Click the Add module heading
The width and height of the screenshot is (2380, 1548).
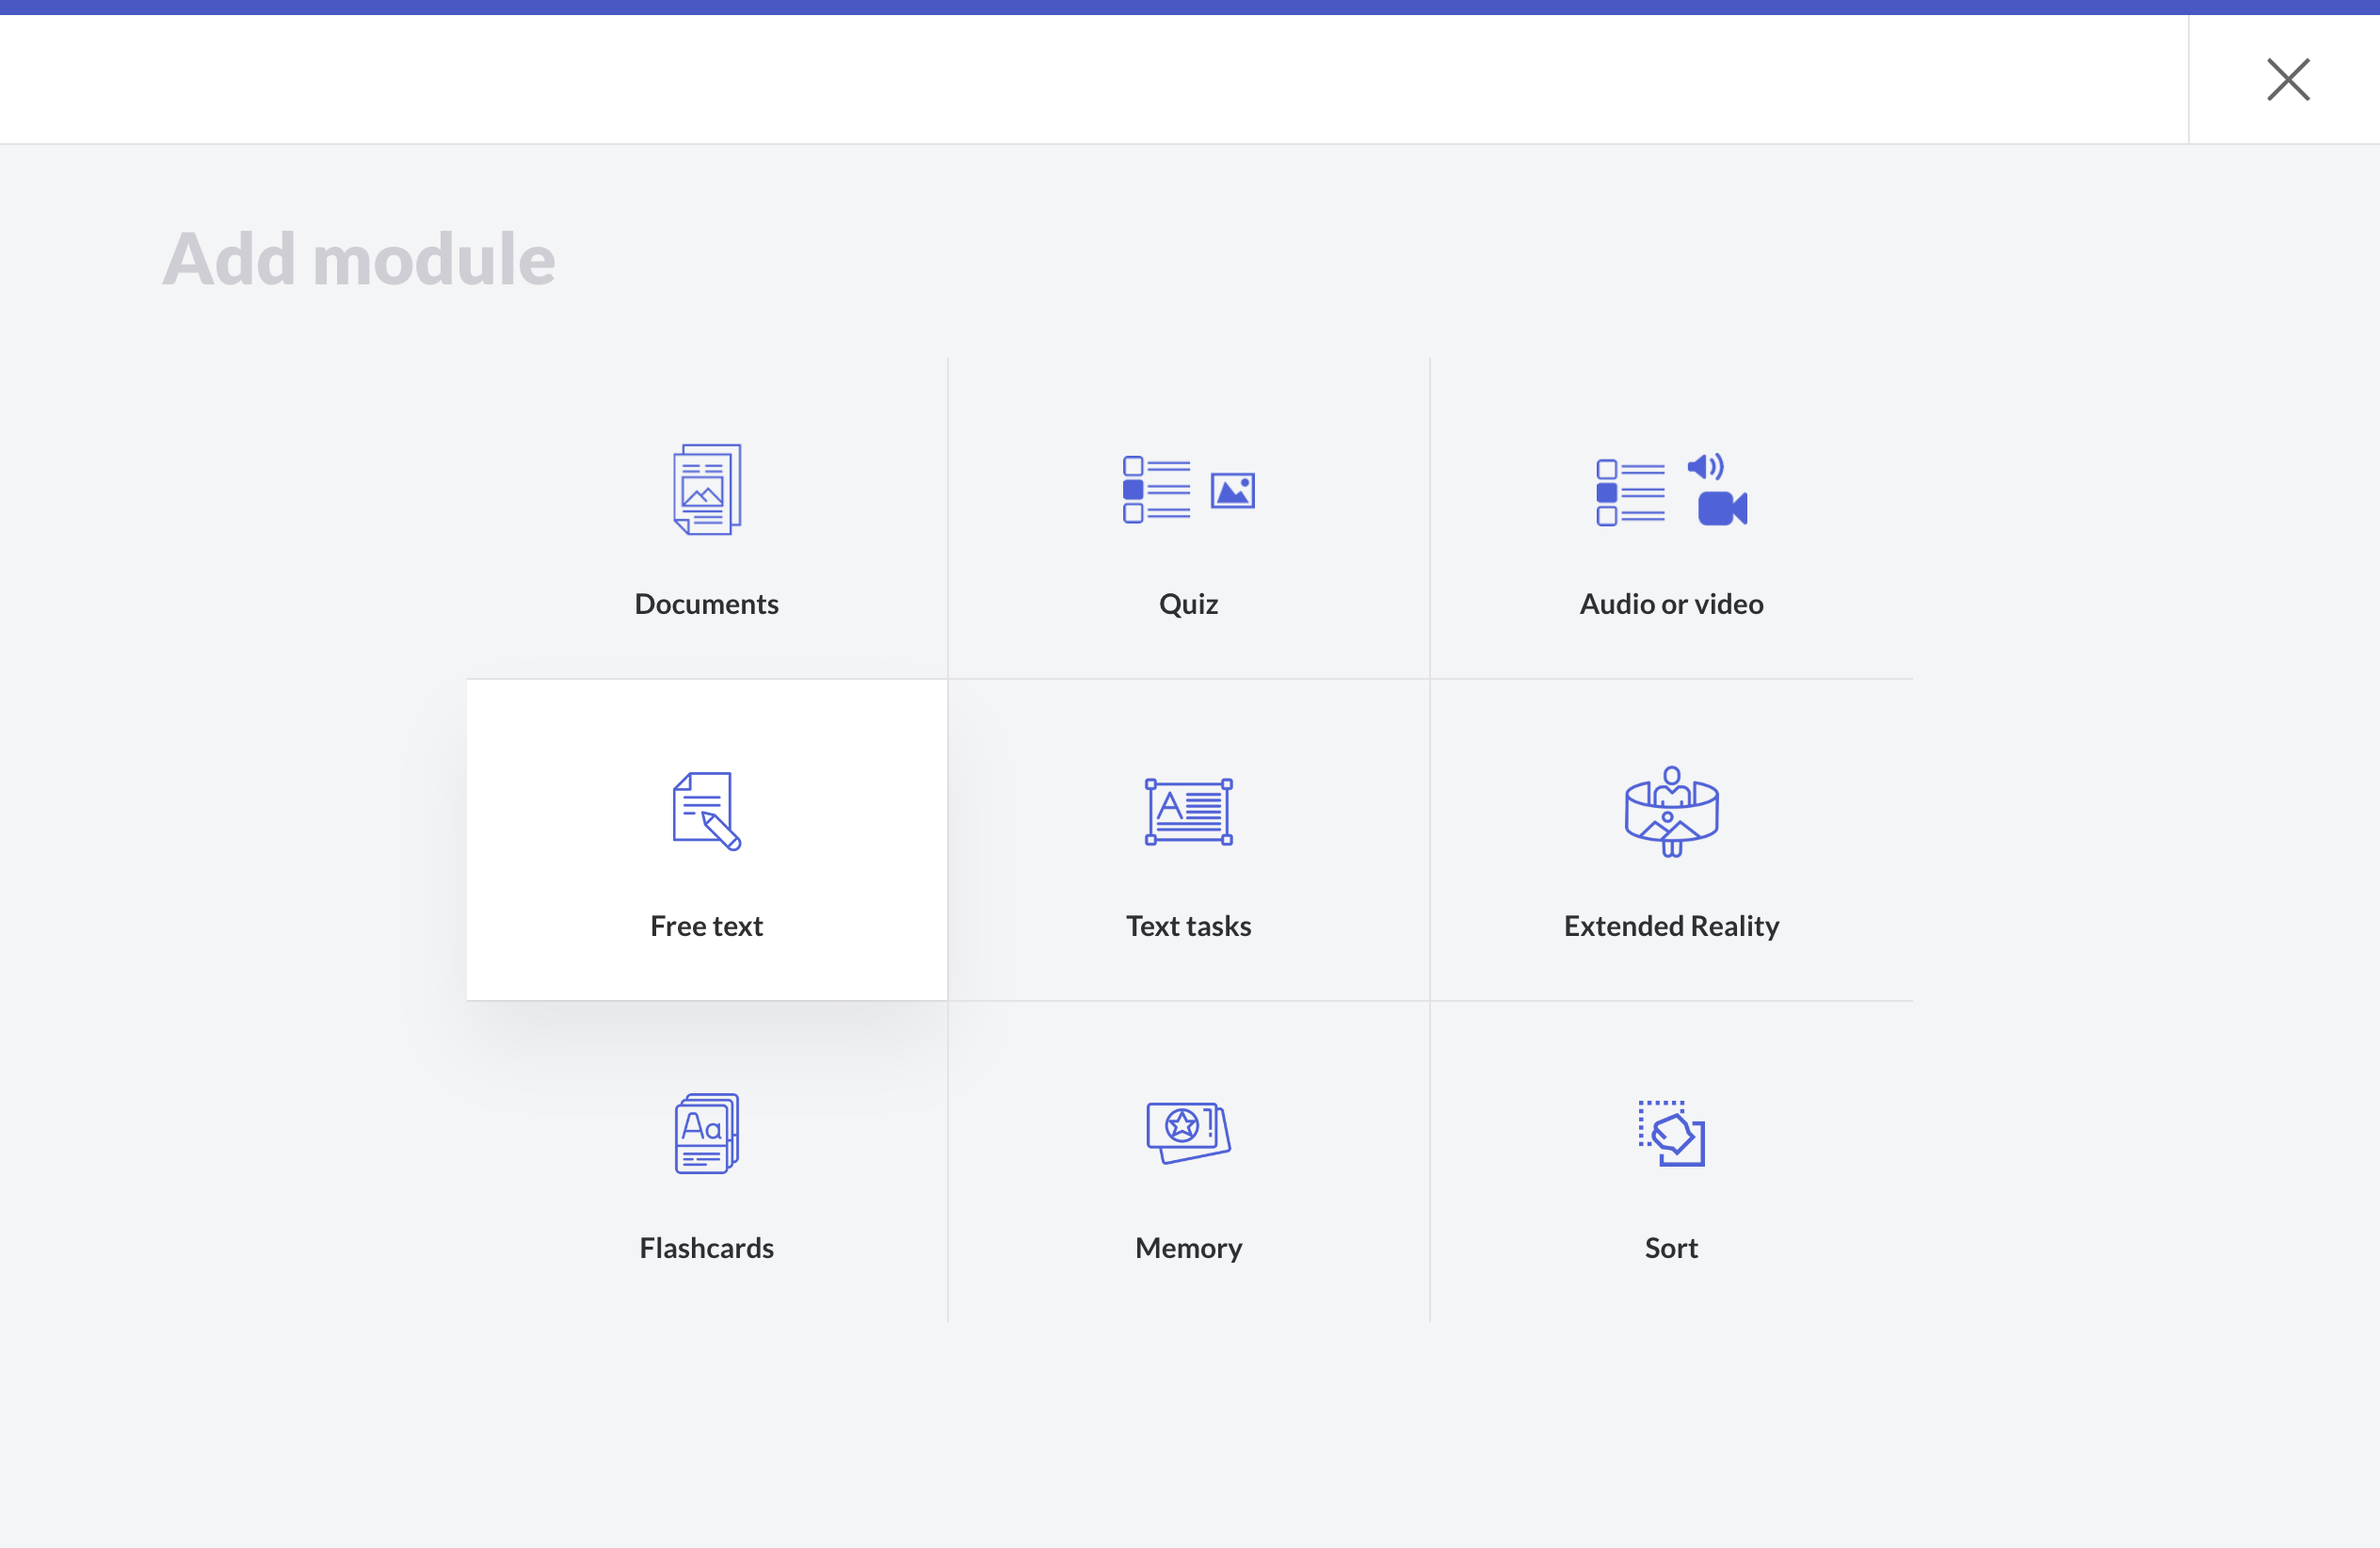[359, 259]
